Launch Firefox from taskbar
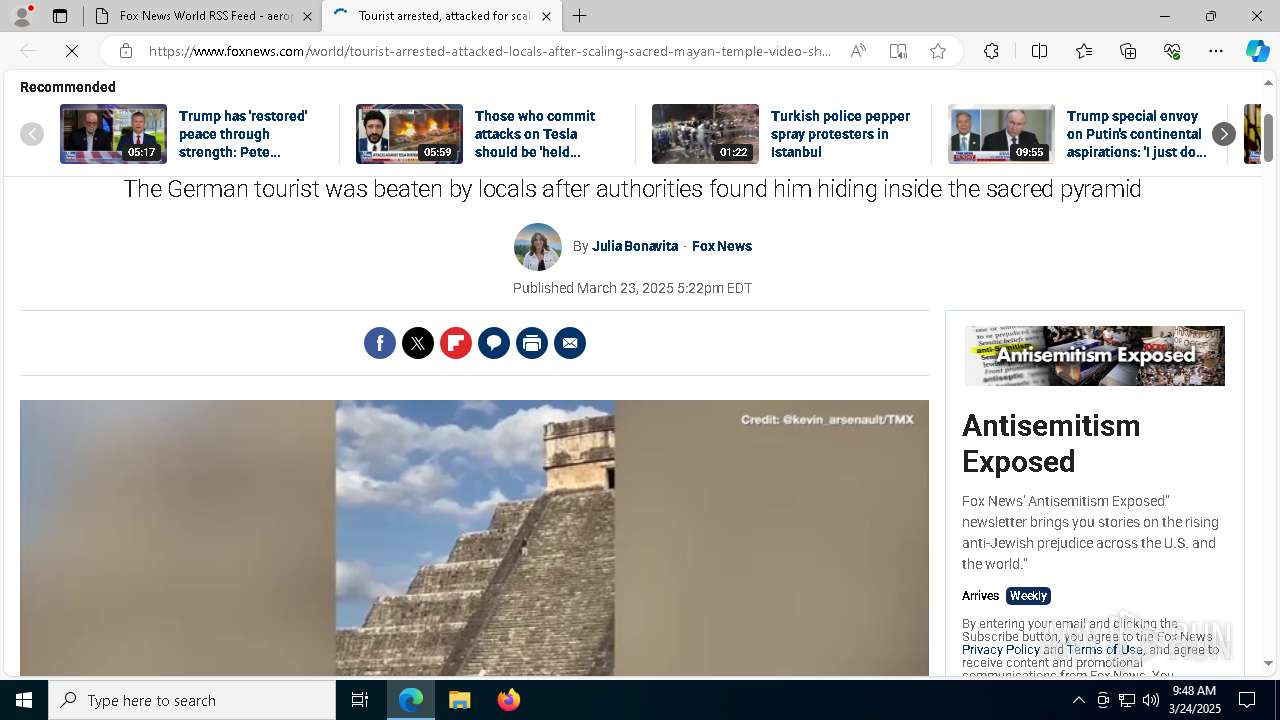Screen dimensions: 1280x720 [508, 700]
